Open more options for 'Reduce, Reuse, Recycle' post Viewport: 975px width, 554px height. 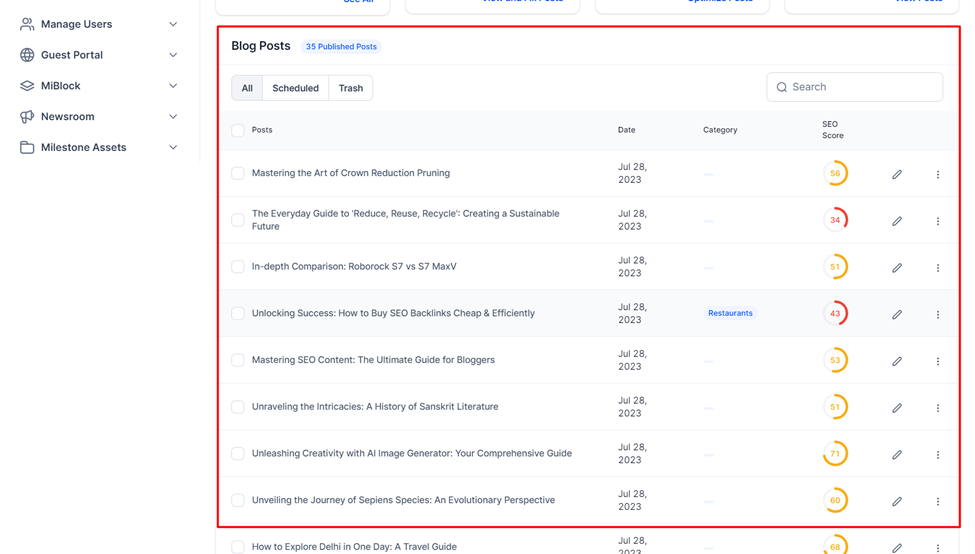(938, 221)
